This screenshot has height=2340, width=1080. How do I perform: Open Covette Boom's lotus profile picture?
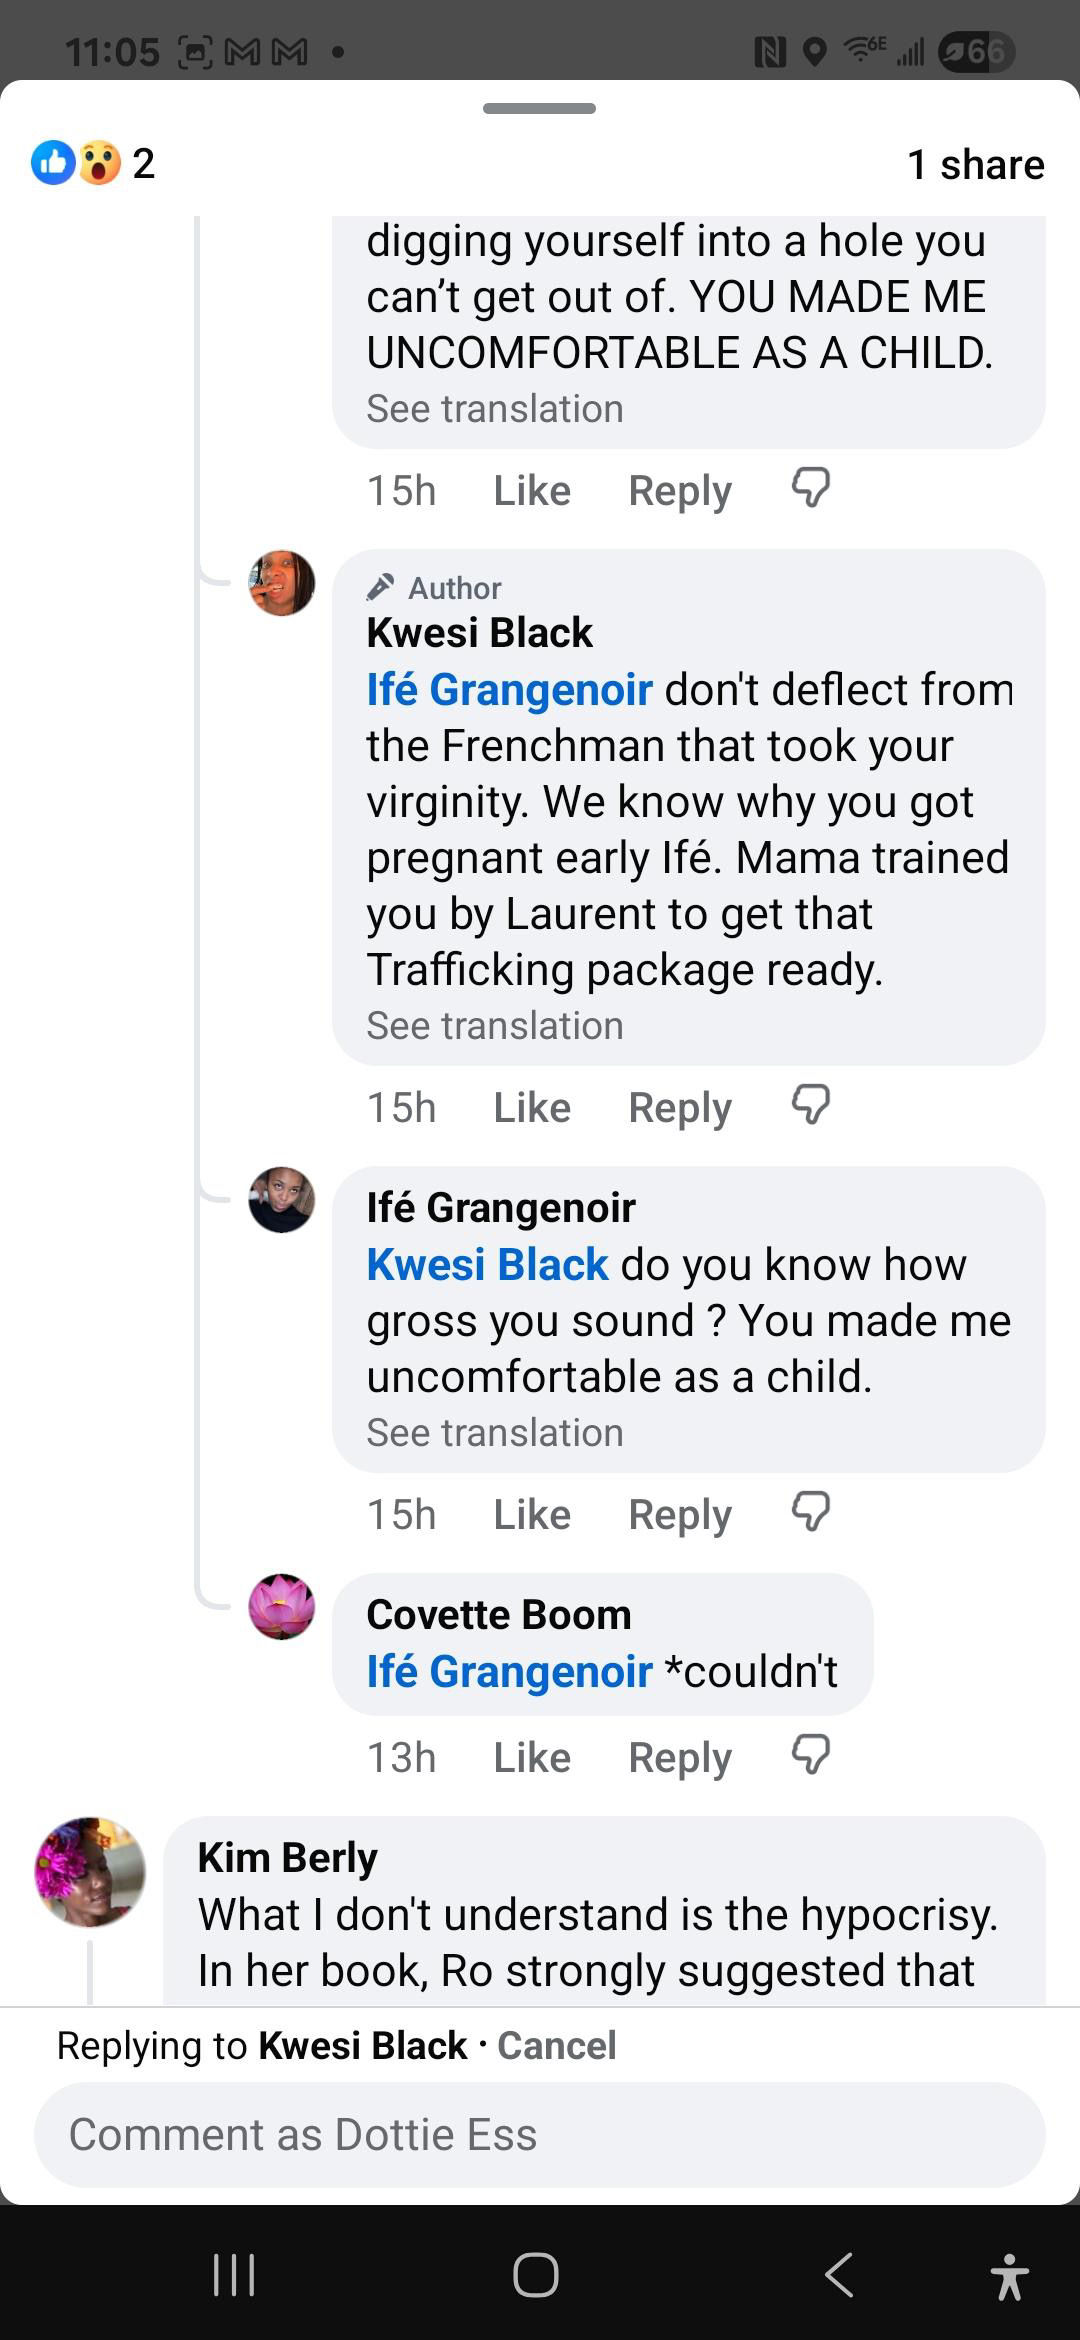click(282, 1607)
